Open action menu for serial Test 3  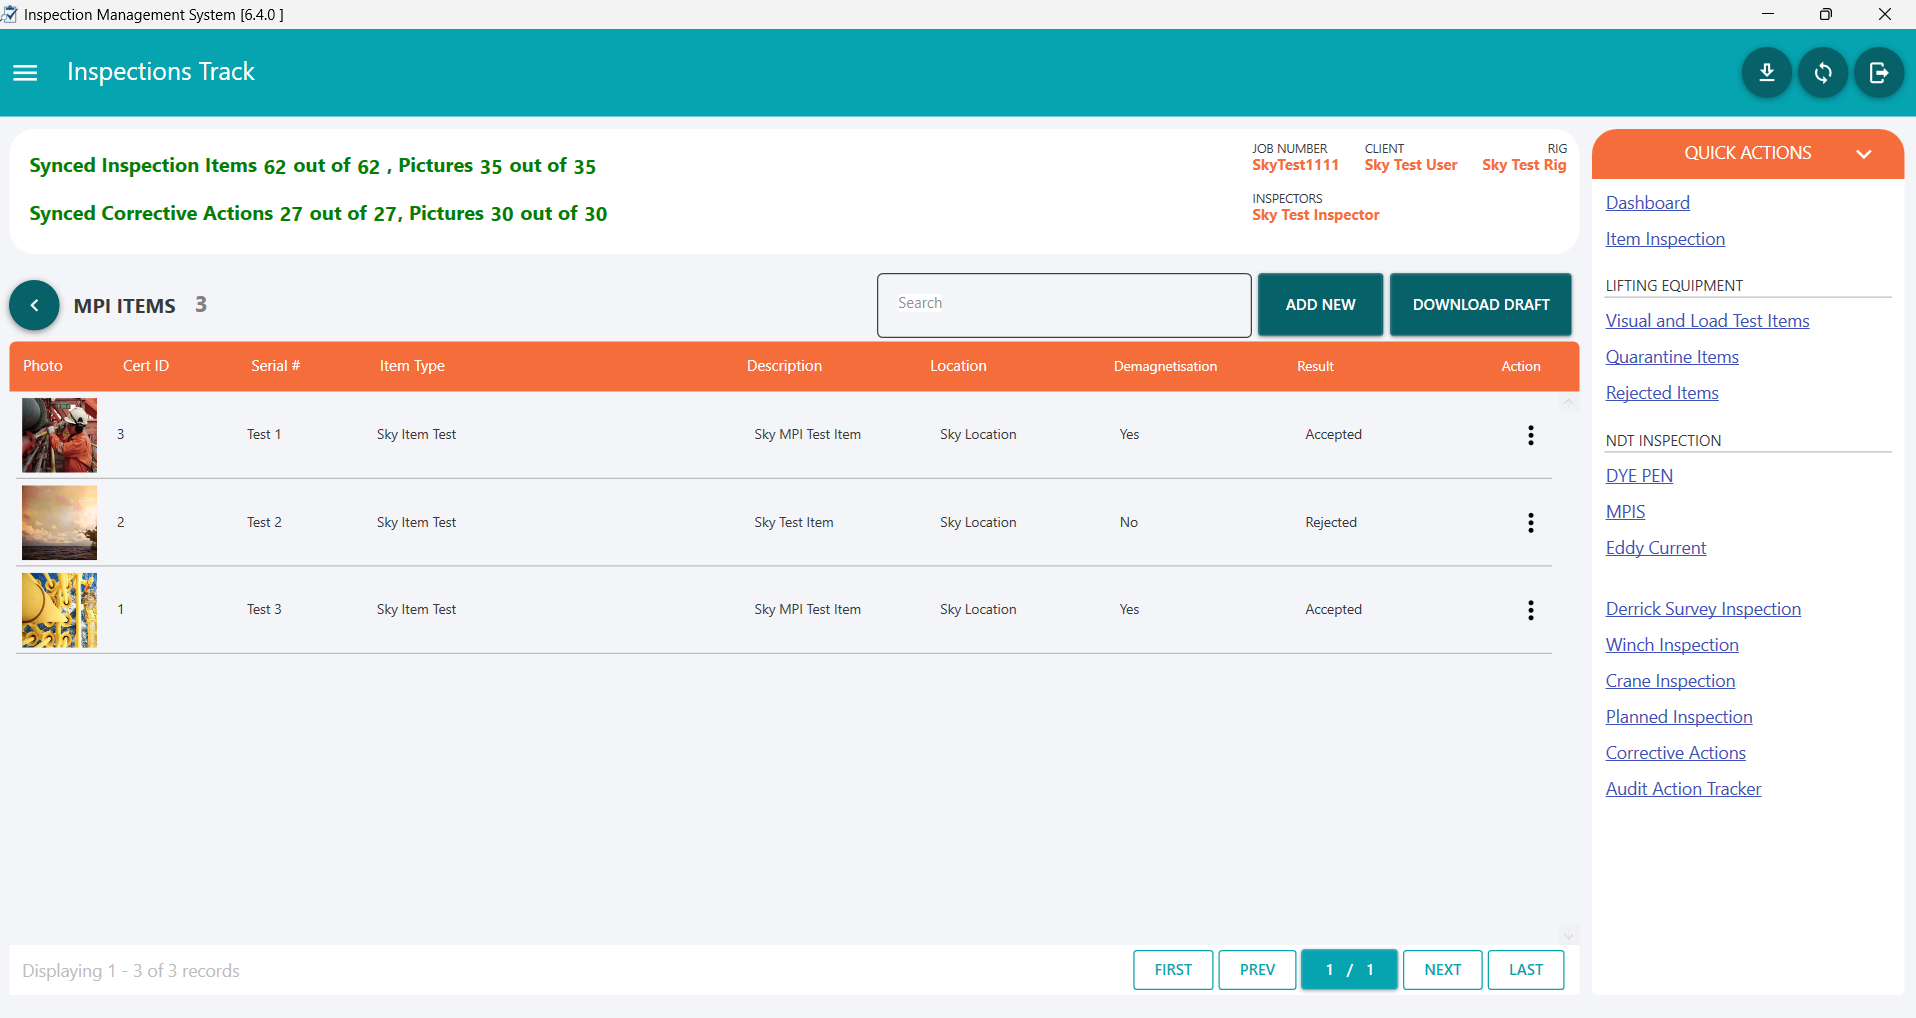coord(1530,610)
